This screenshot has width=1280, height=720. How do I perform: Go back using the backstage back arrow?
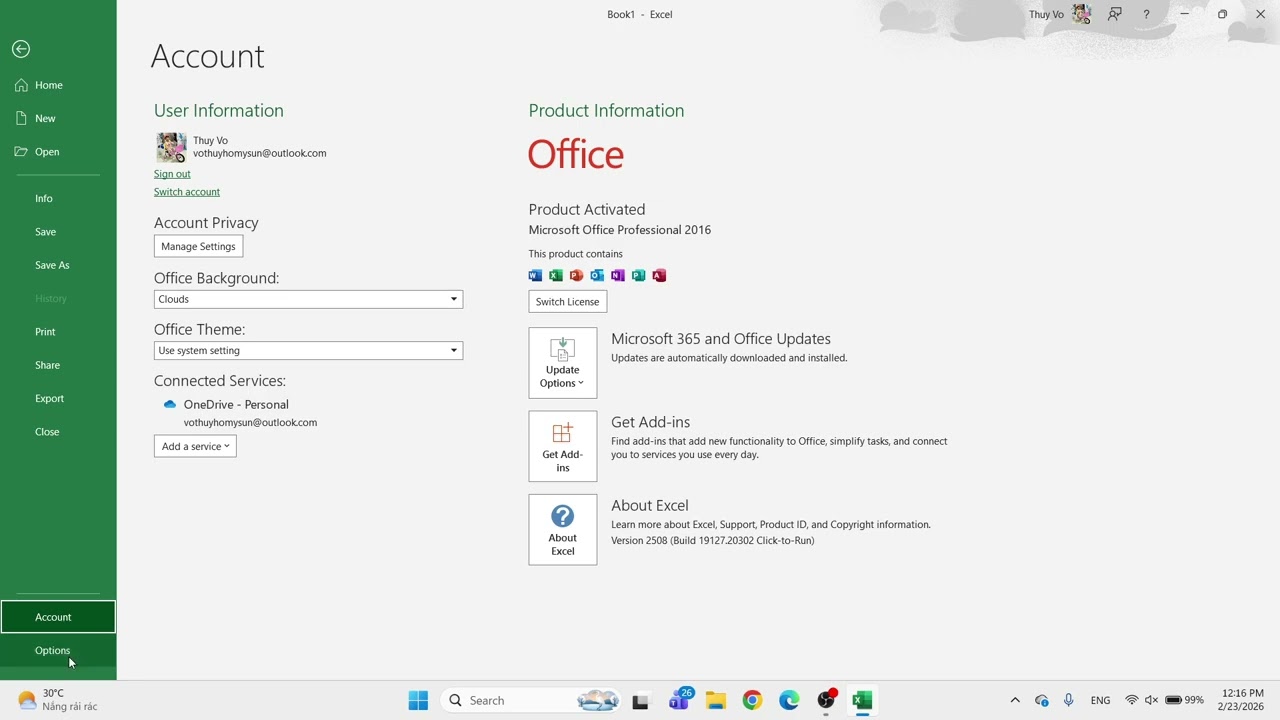click(x=21, y=49)
